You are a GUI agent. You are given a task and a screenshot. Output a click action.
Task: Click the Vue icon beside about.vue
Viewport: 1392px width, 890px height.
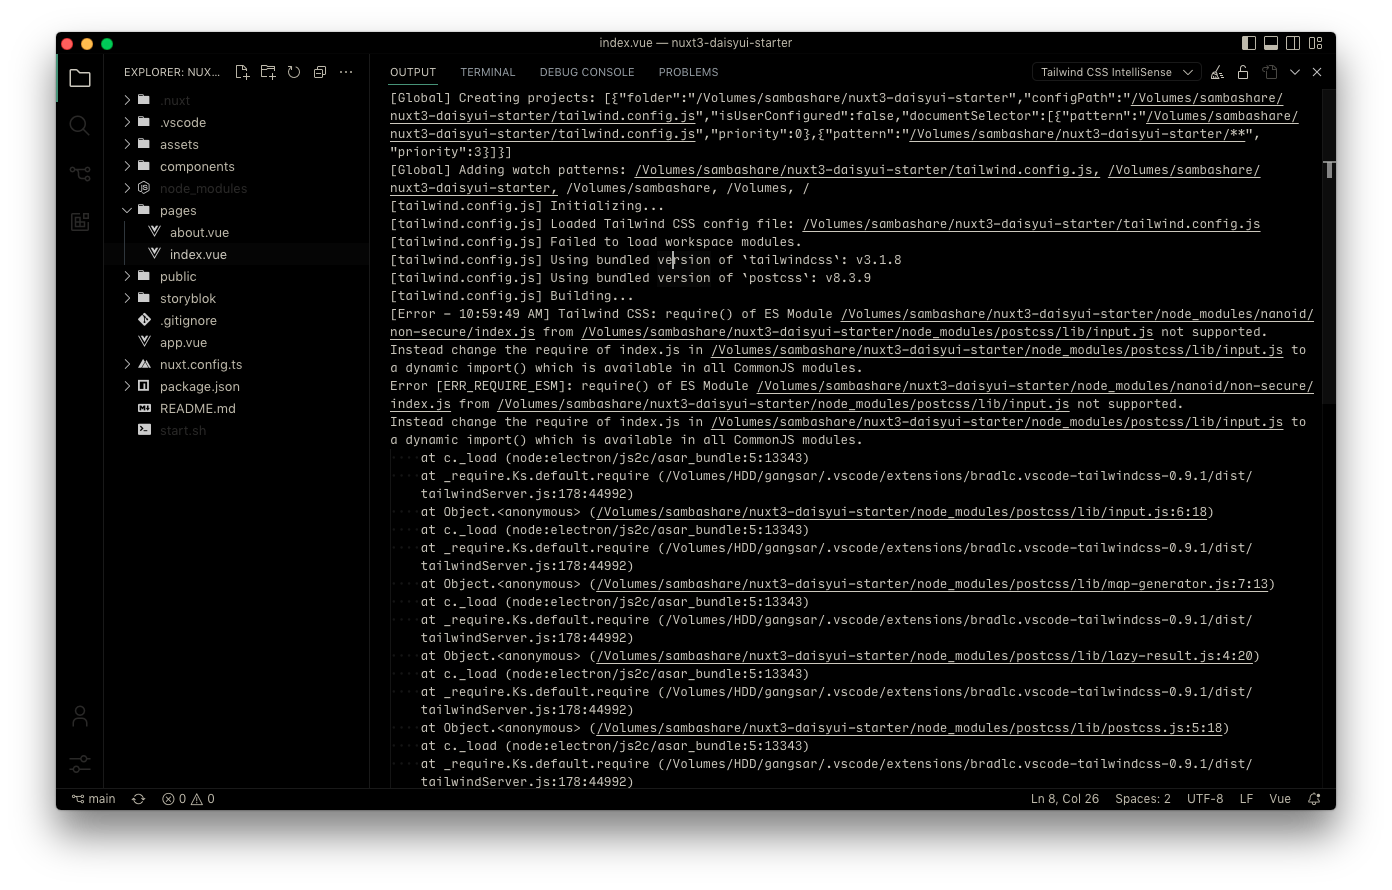click(x=154, y=232)
